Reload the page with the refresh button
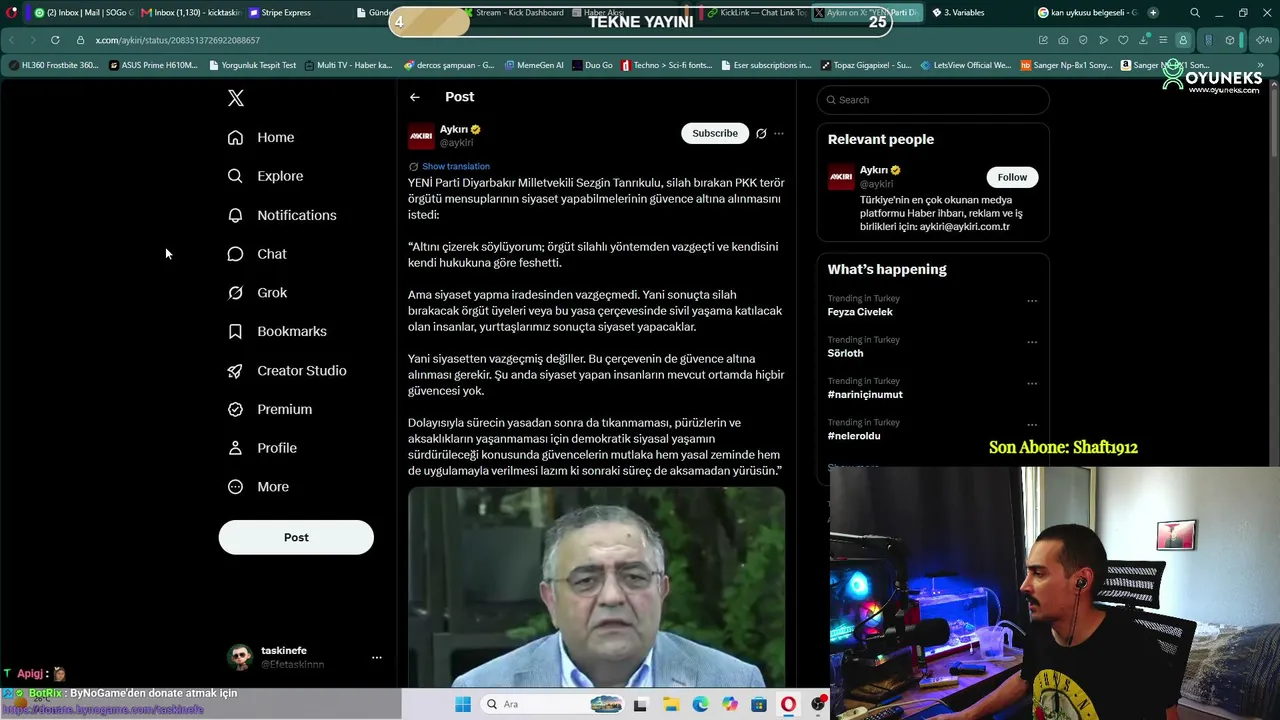This screenshot has width=1280, height=720. pyautogui.click(x=54, y=40)
